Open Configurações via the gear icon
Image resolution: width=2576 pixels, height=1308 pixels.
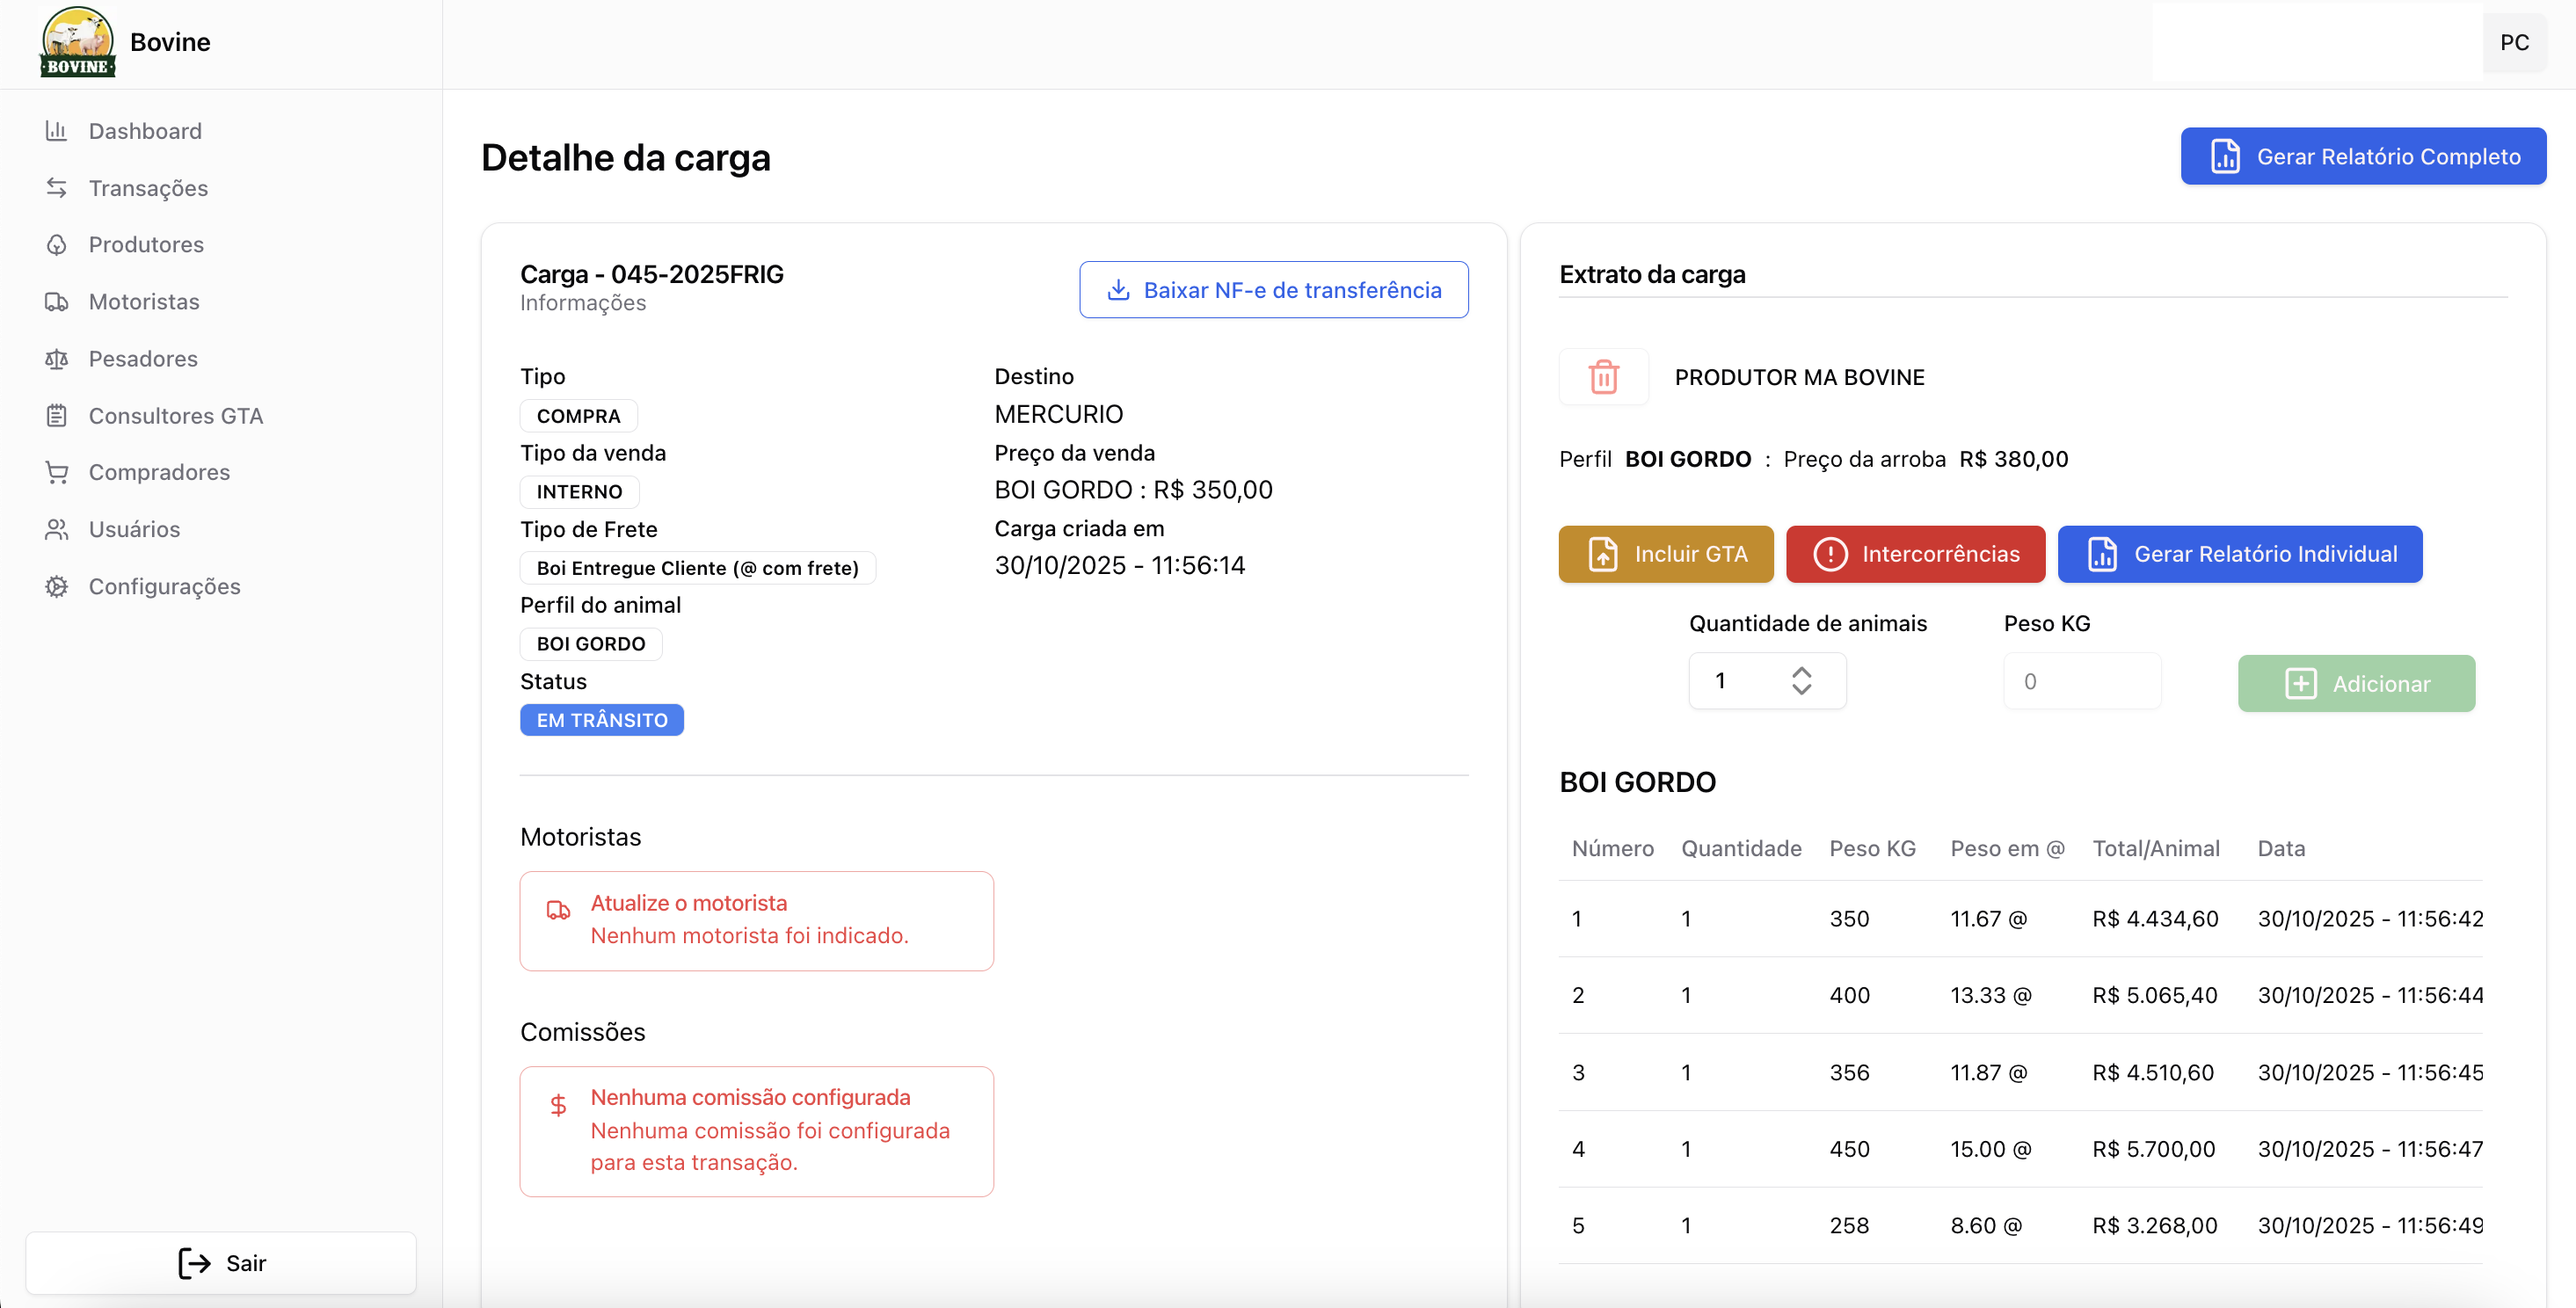tap(57, 587)
